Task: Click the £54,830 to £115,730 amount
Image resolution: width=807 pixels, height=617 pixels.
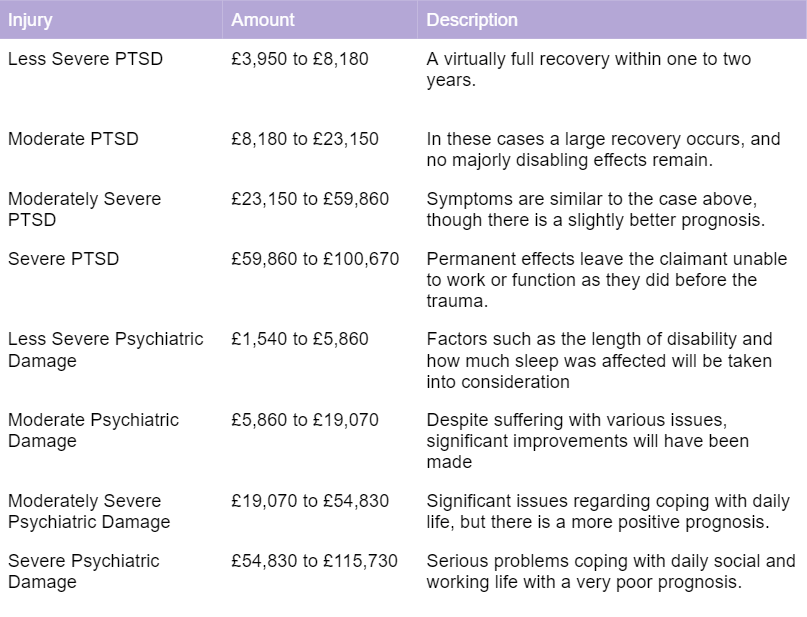Action: (315, 561)
